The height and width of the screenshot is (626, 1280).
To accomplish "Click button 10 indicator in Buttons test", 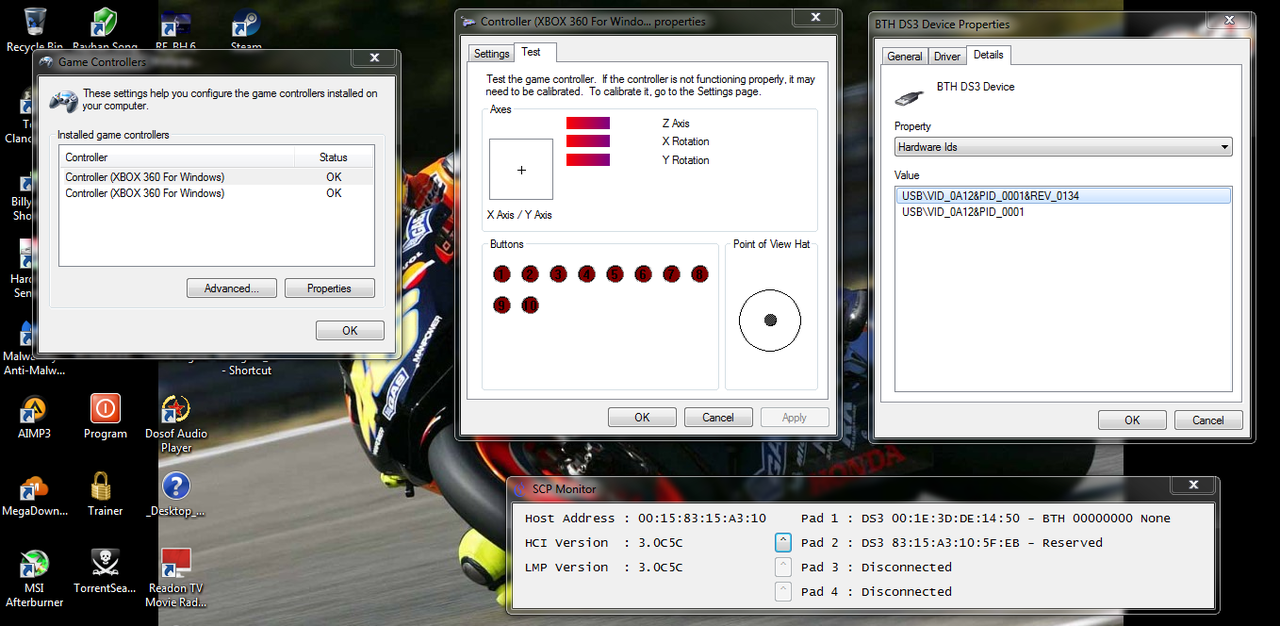I will coord(530,305).
